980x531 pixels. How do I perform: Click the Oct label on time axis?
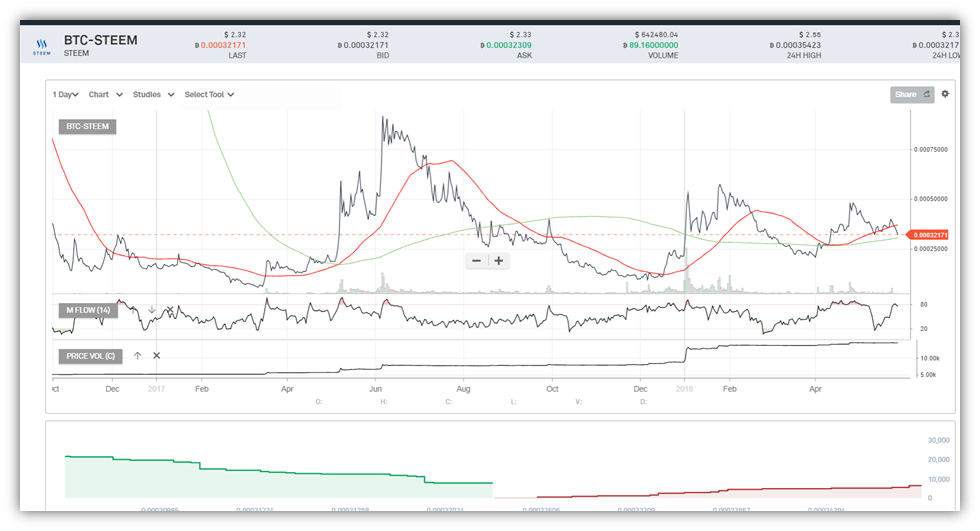coord(552,389)
